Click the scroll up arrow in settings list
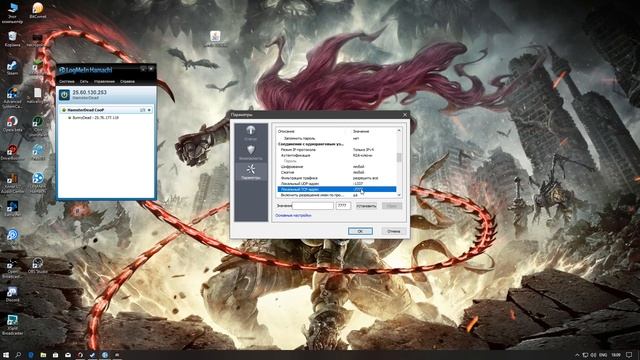The image size is (640, 360). [399, 131]
